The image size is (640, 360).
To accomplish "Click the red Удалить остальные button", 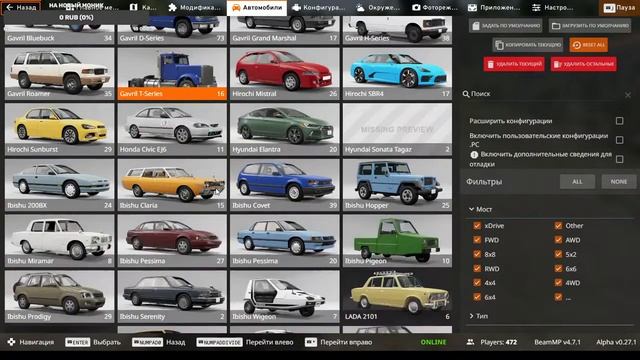I will tap(583, 64).
